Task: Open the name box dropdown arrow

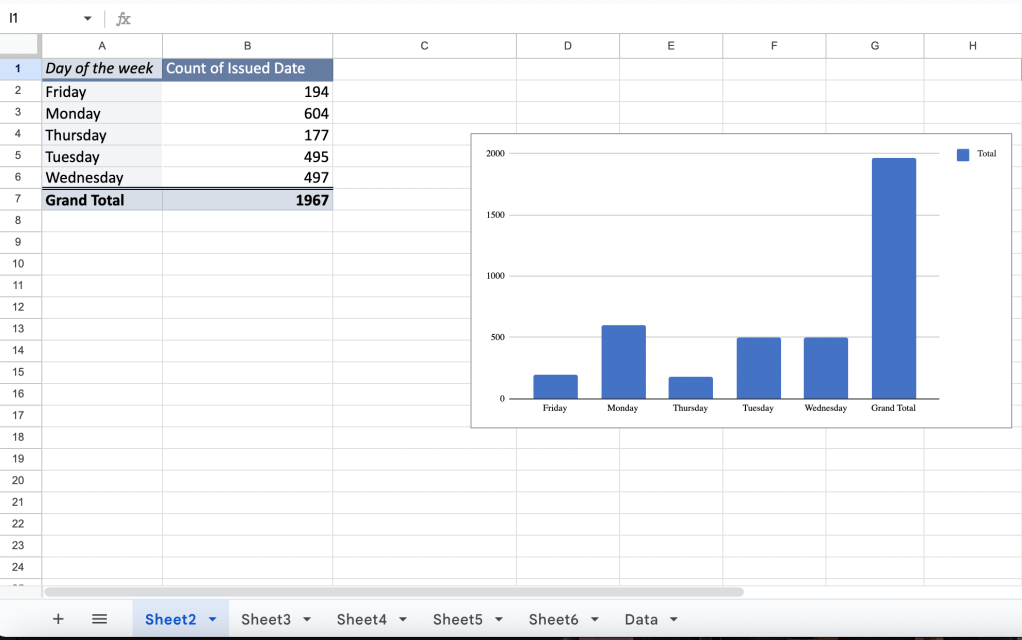Action: click(87, 19)
